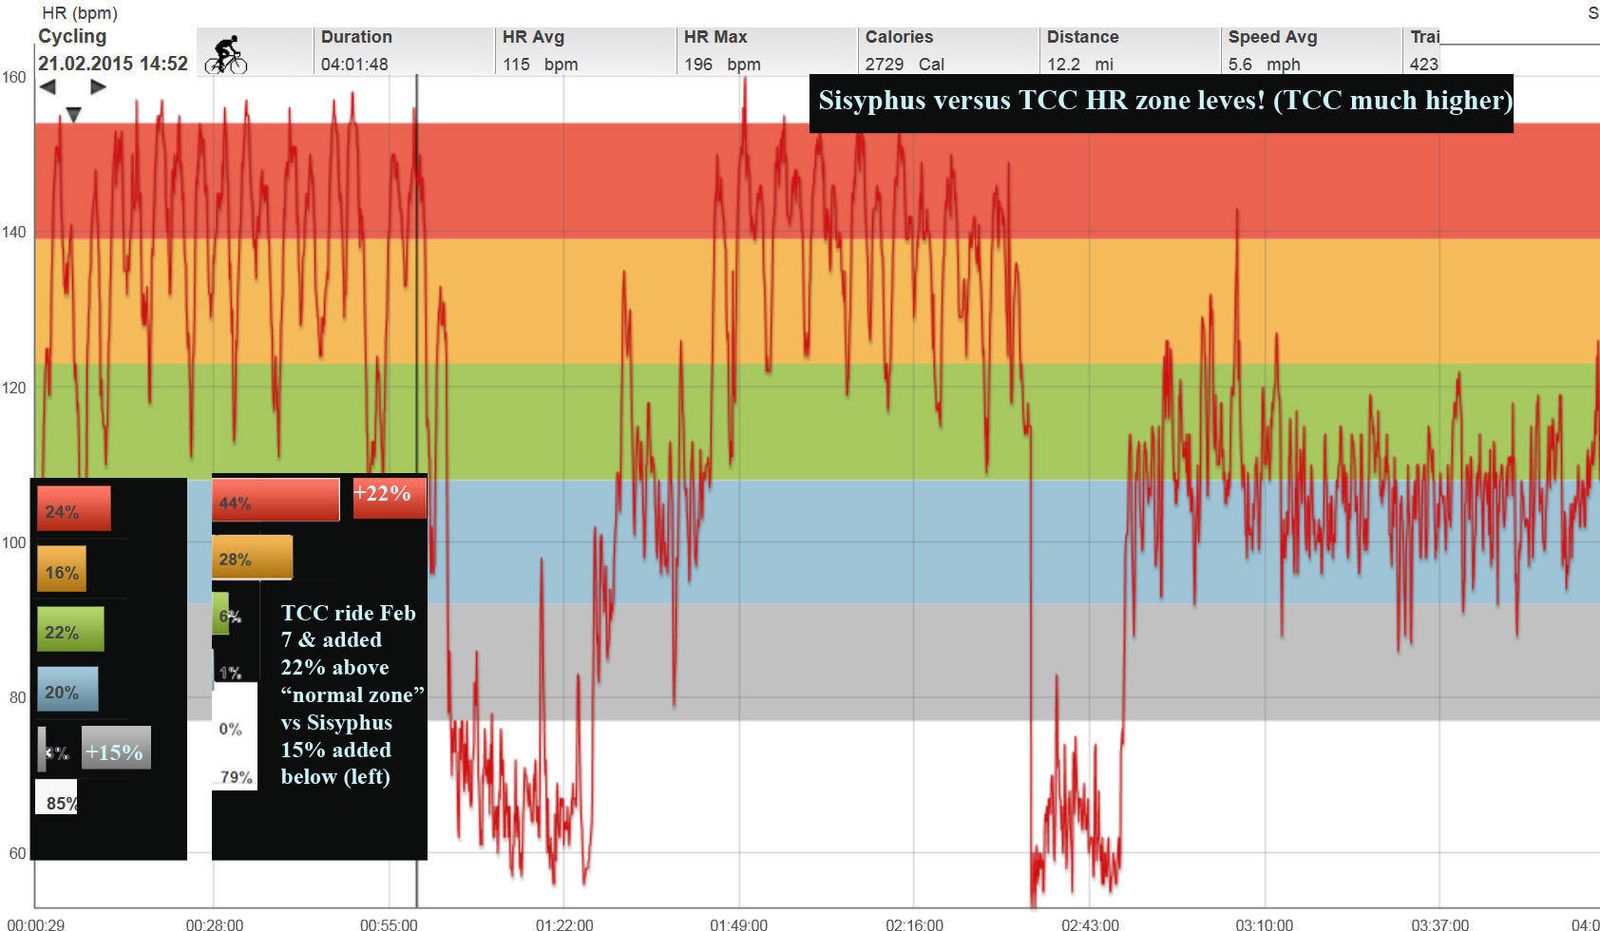Click the Sisyphus versus TCC title banner
This screenshot has width=1600, height=931.
click(1161, 102)
